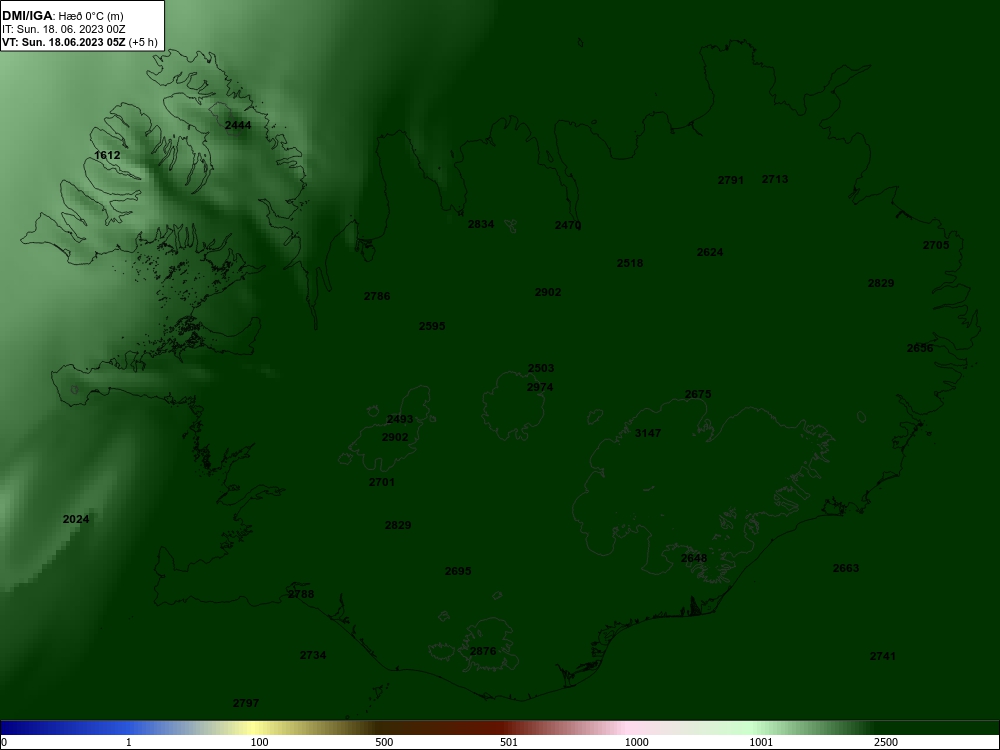
Task: Click the legend label 501
Action: (x=509, y=742)
